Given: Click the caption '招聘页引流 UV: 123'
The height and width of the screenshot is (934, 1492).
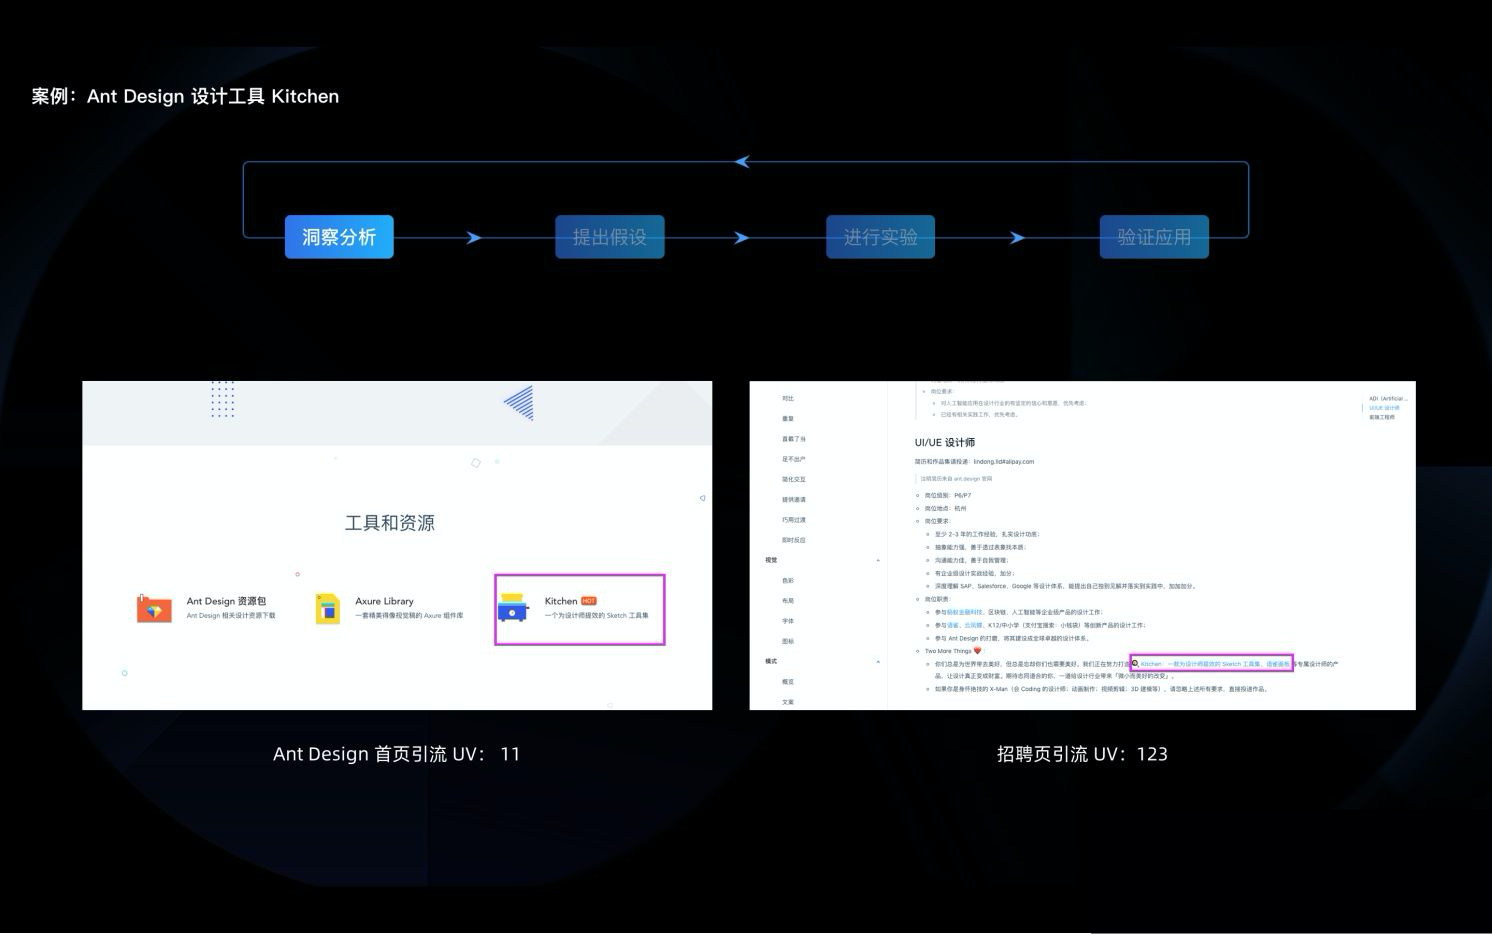Looking at the screenshot, I should 1082,754.
